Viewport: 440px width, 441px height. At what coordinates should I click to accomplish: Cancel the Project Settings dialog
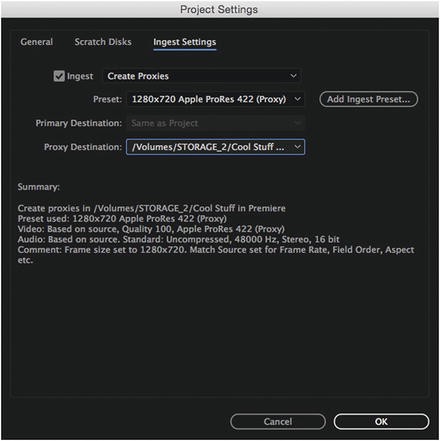278,422
